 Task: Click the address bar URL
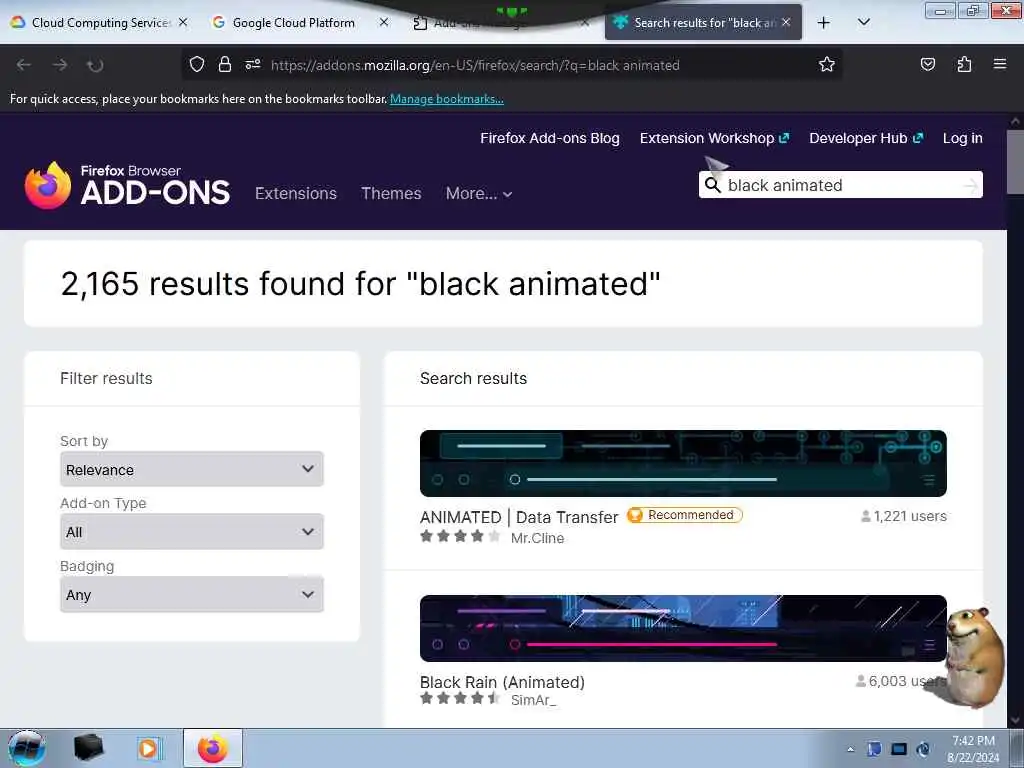tap(475, 65)
